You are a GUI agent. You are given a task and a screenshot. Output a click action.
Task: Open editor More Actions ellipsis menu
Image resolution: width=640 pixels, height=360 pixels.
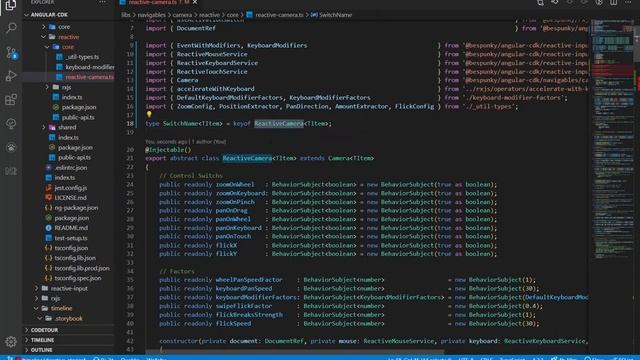point(628,2)
